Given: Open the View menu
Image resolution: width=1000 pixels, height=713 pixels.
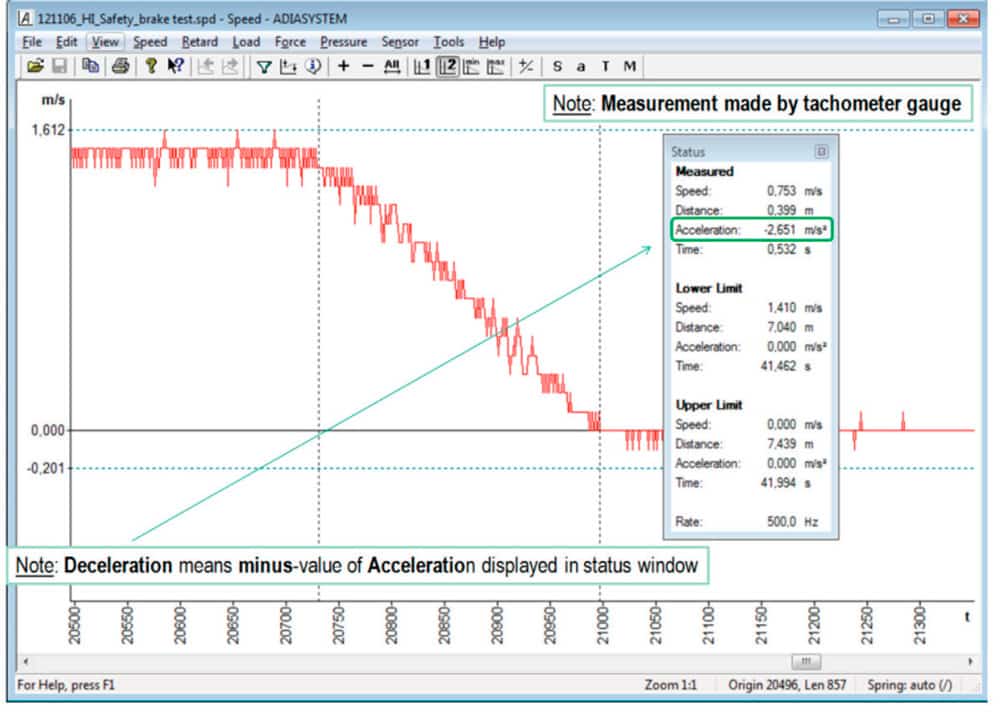Looking at the screenshot, I should [105, 42].
